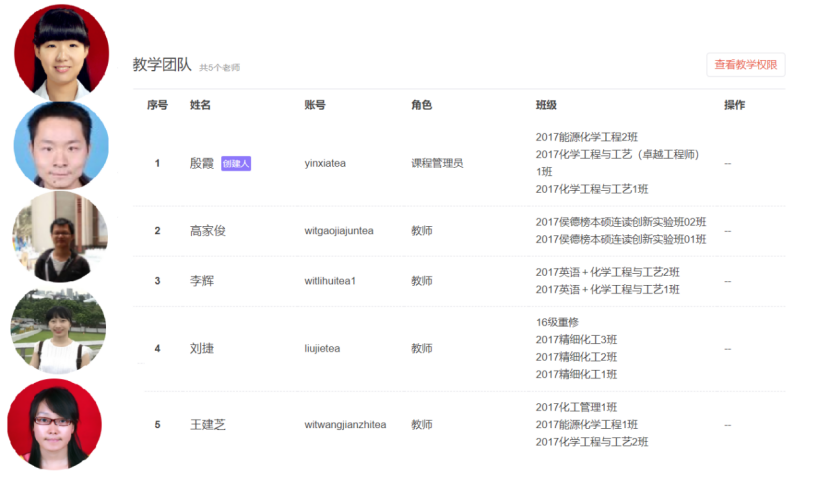Screen dimensions: 831x501
Task: Click the avatar photo with blue background
Action: pos(61,145)
